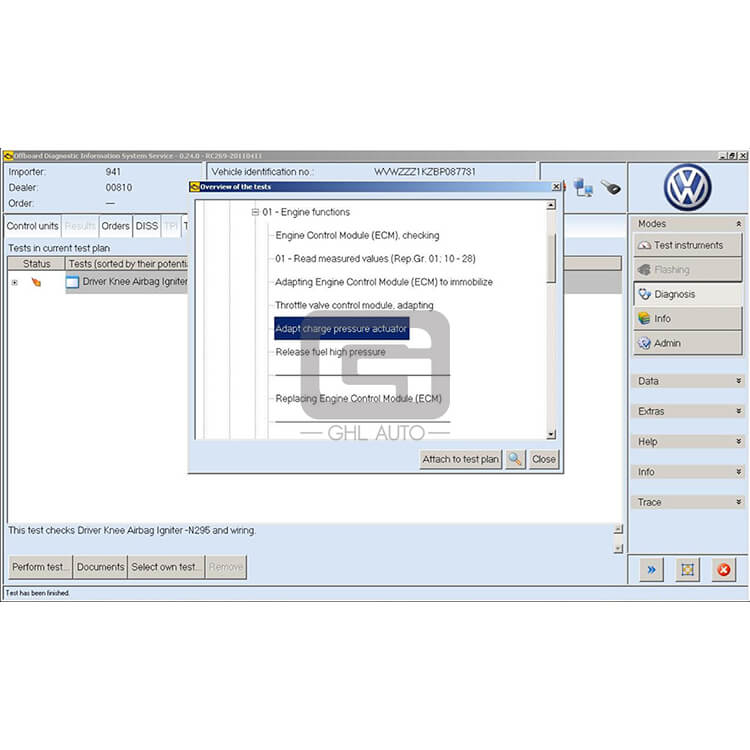750x750 pixels.
Task: Minimize the main application window
Action: point(722,156)
